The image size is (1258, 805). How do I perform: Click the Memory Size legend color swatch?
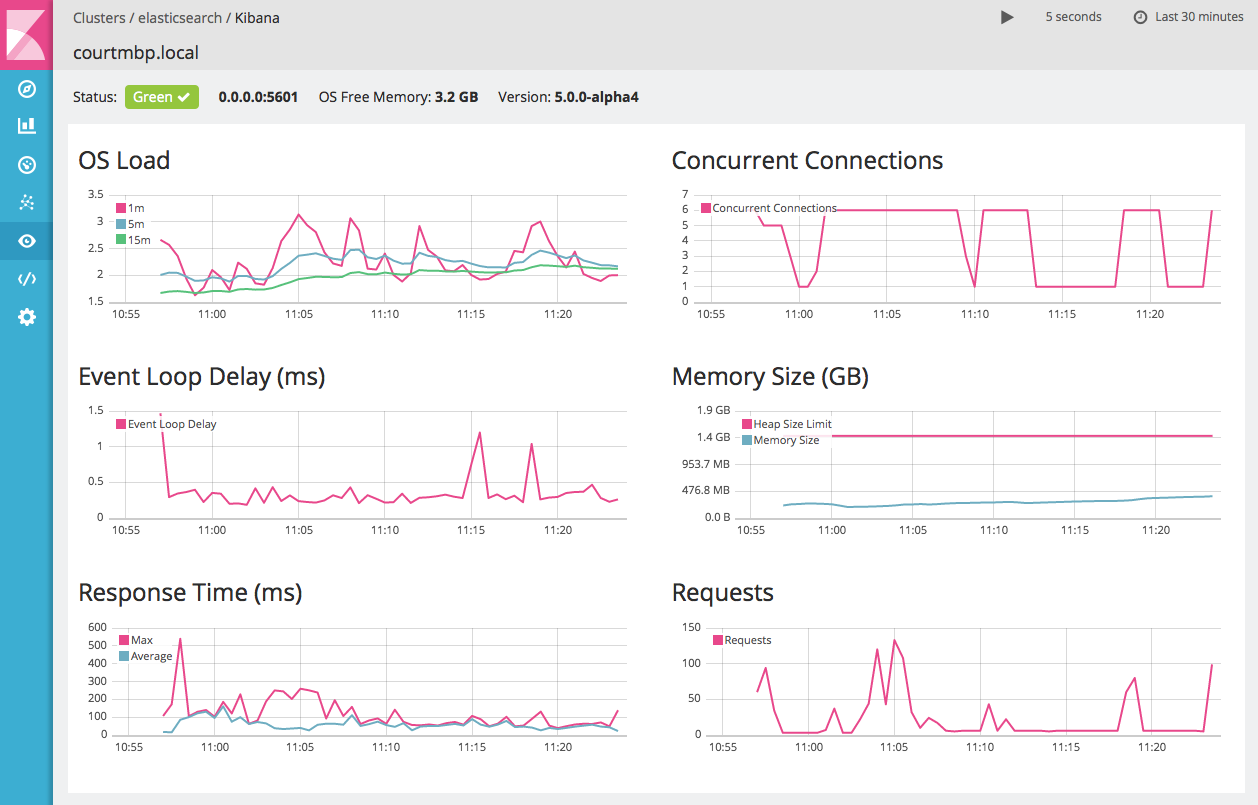[747, 440]
